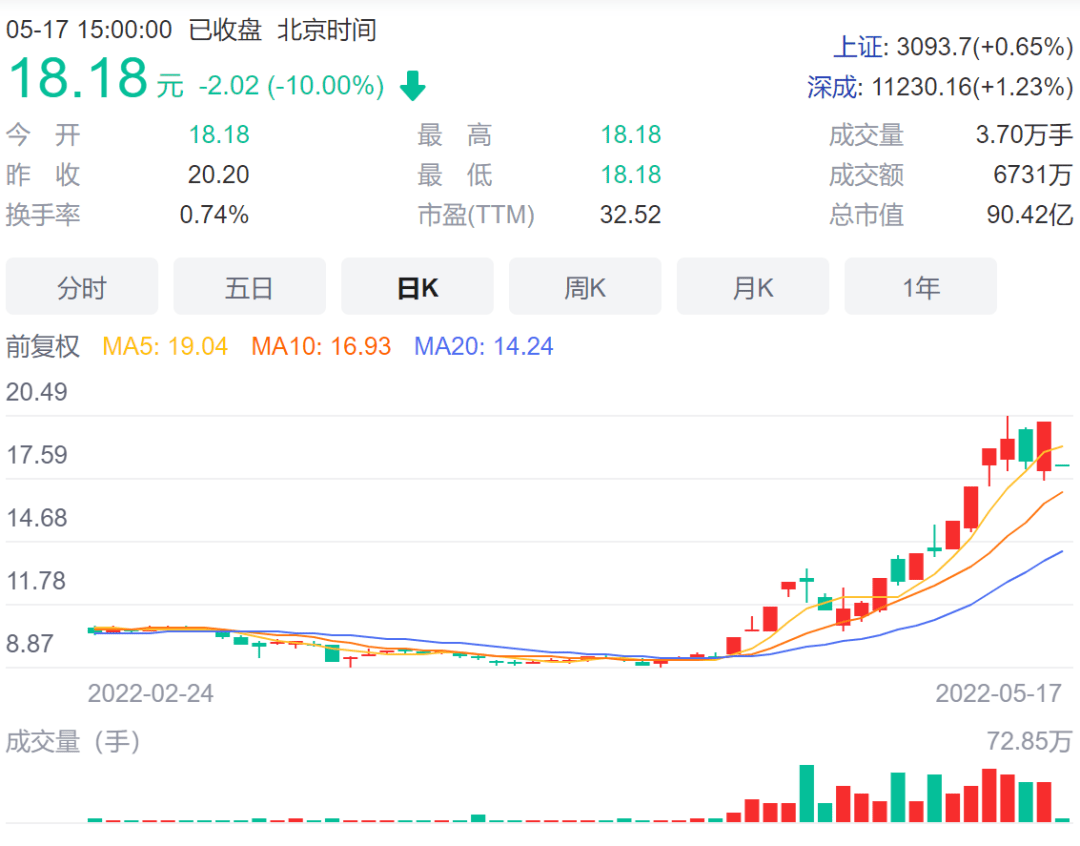The image size is (1080, 846).
Task: Click the 最低 price value
Action: [x=630, y=174]
